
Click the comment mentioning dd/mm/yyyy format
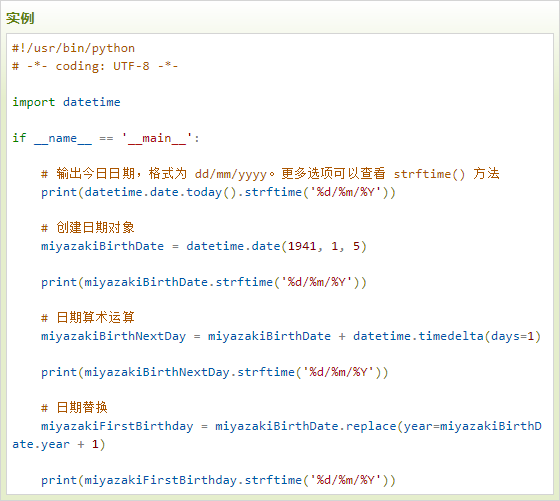(270, 174)
